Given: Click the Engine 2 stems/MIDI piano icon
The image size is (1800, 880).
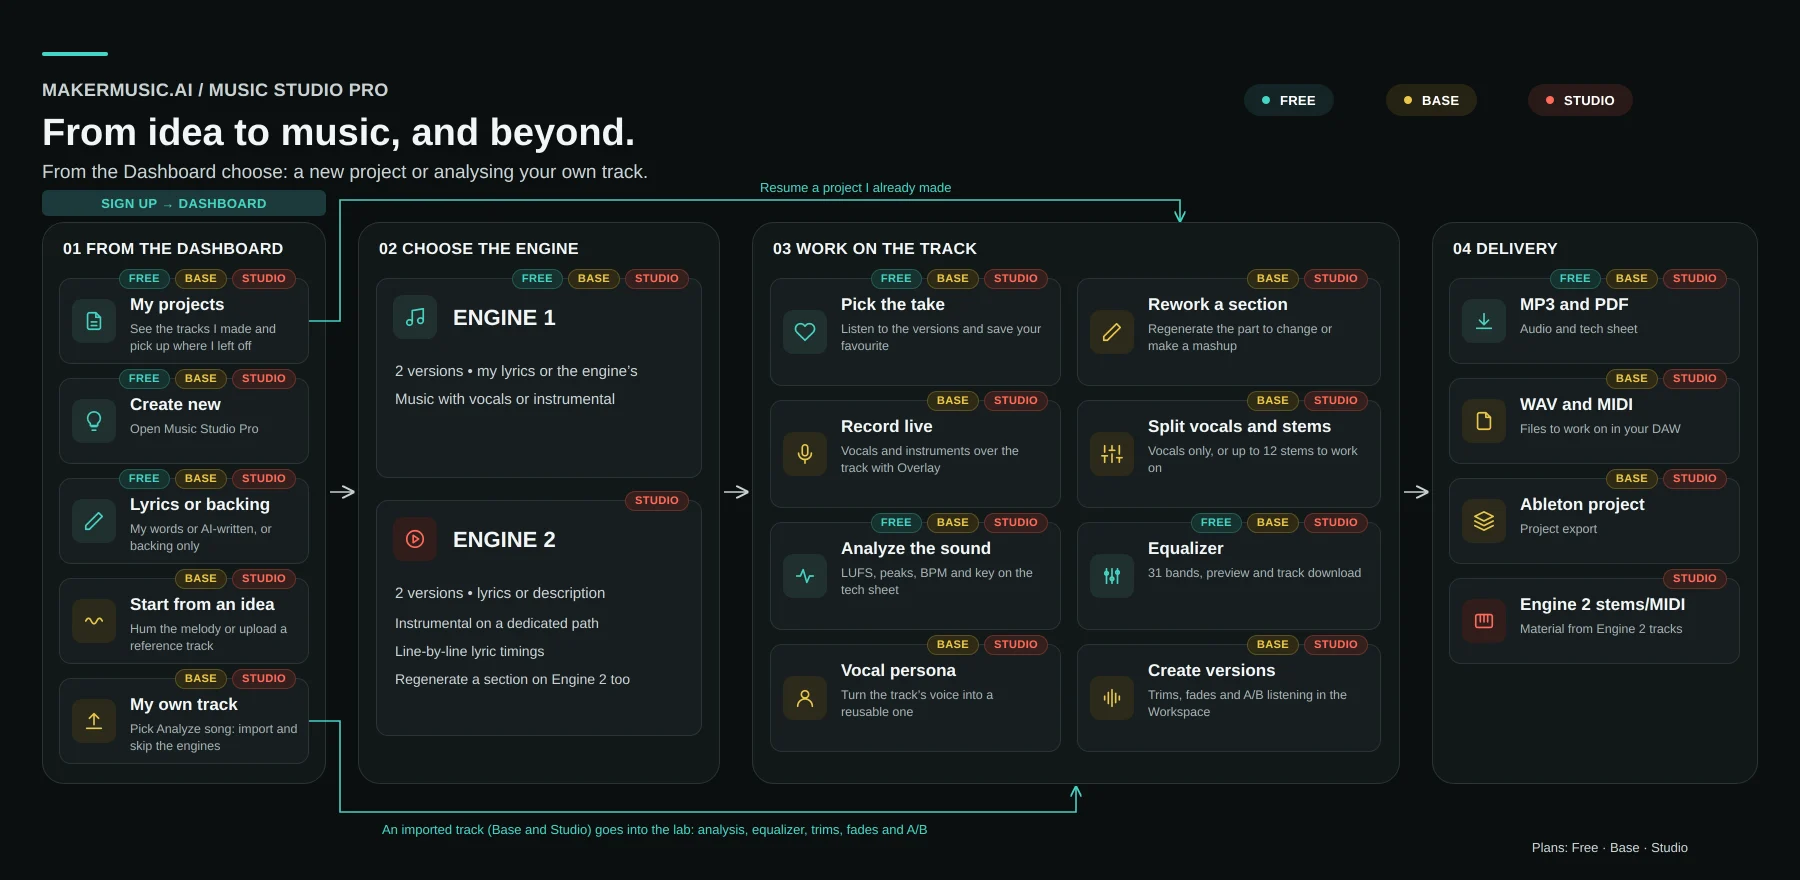Looking at the screenshot, I should point(1484,621).
